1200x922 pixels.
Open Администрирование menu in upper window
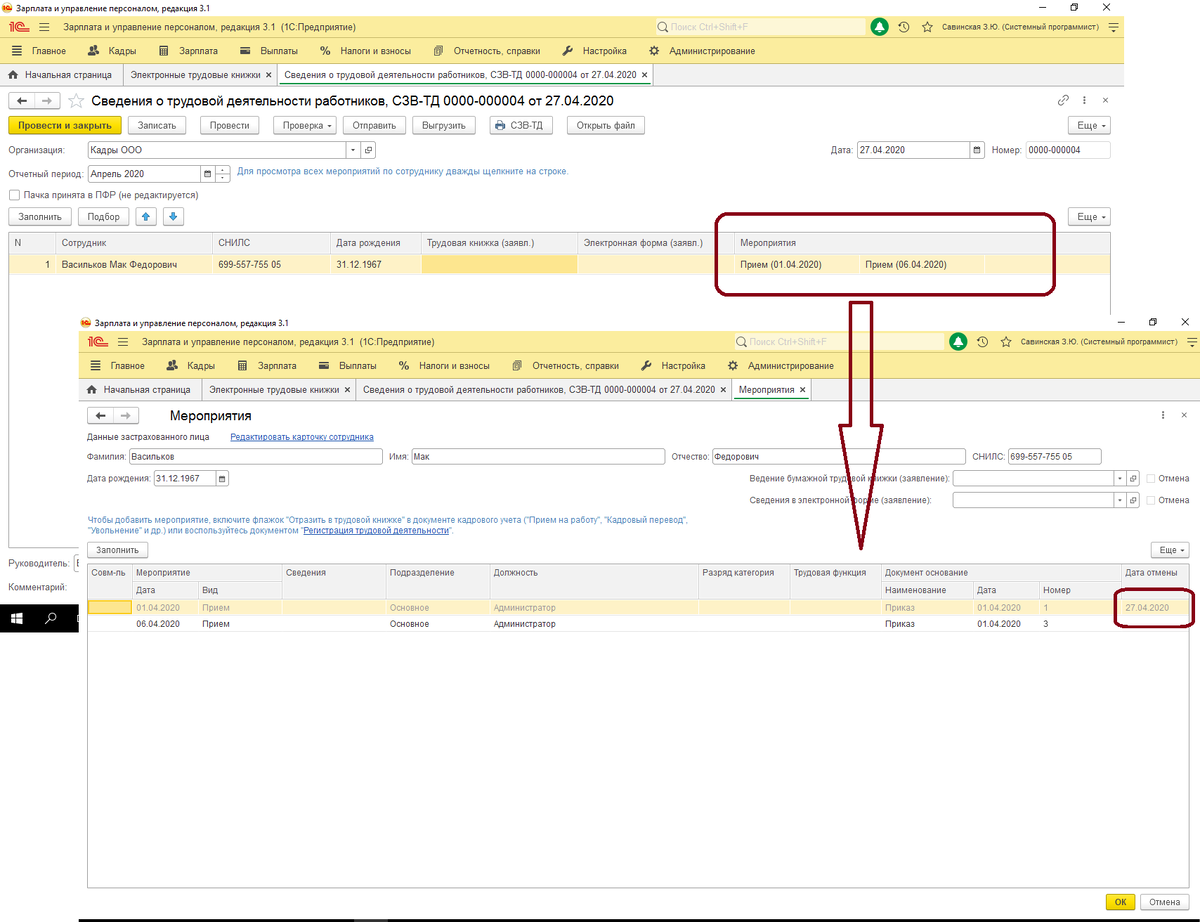click(x=702, y=50)
